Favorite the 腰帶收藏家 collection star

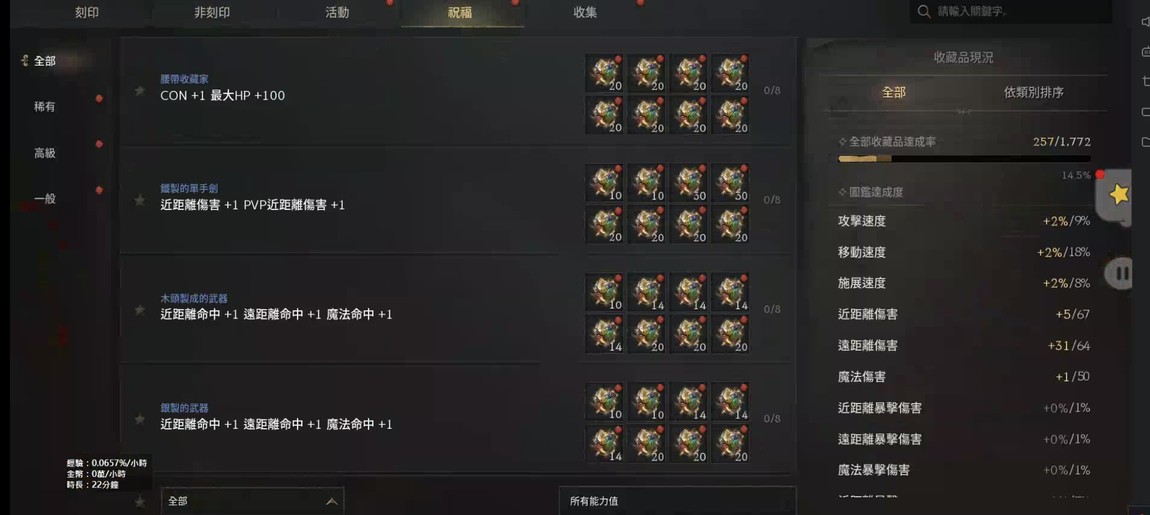pos(139,91)
